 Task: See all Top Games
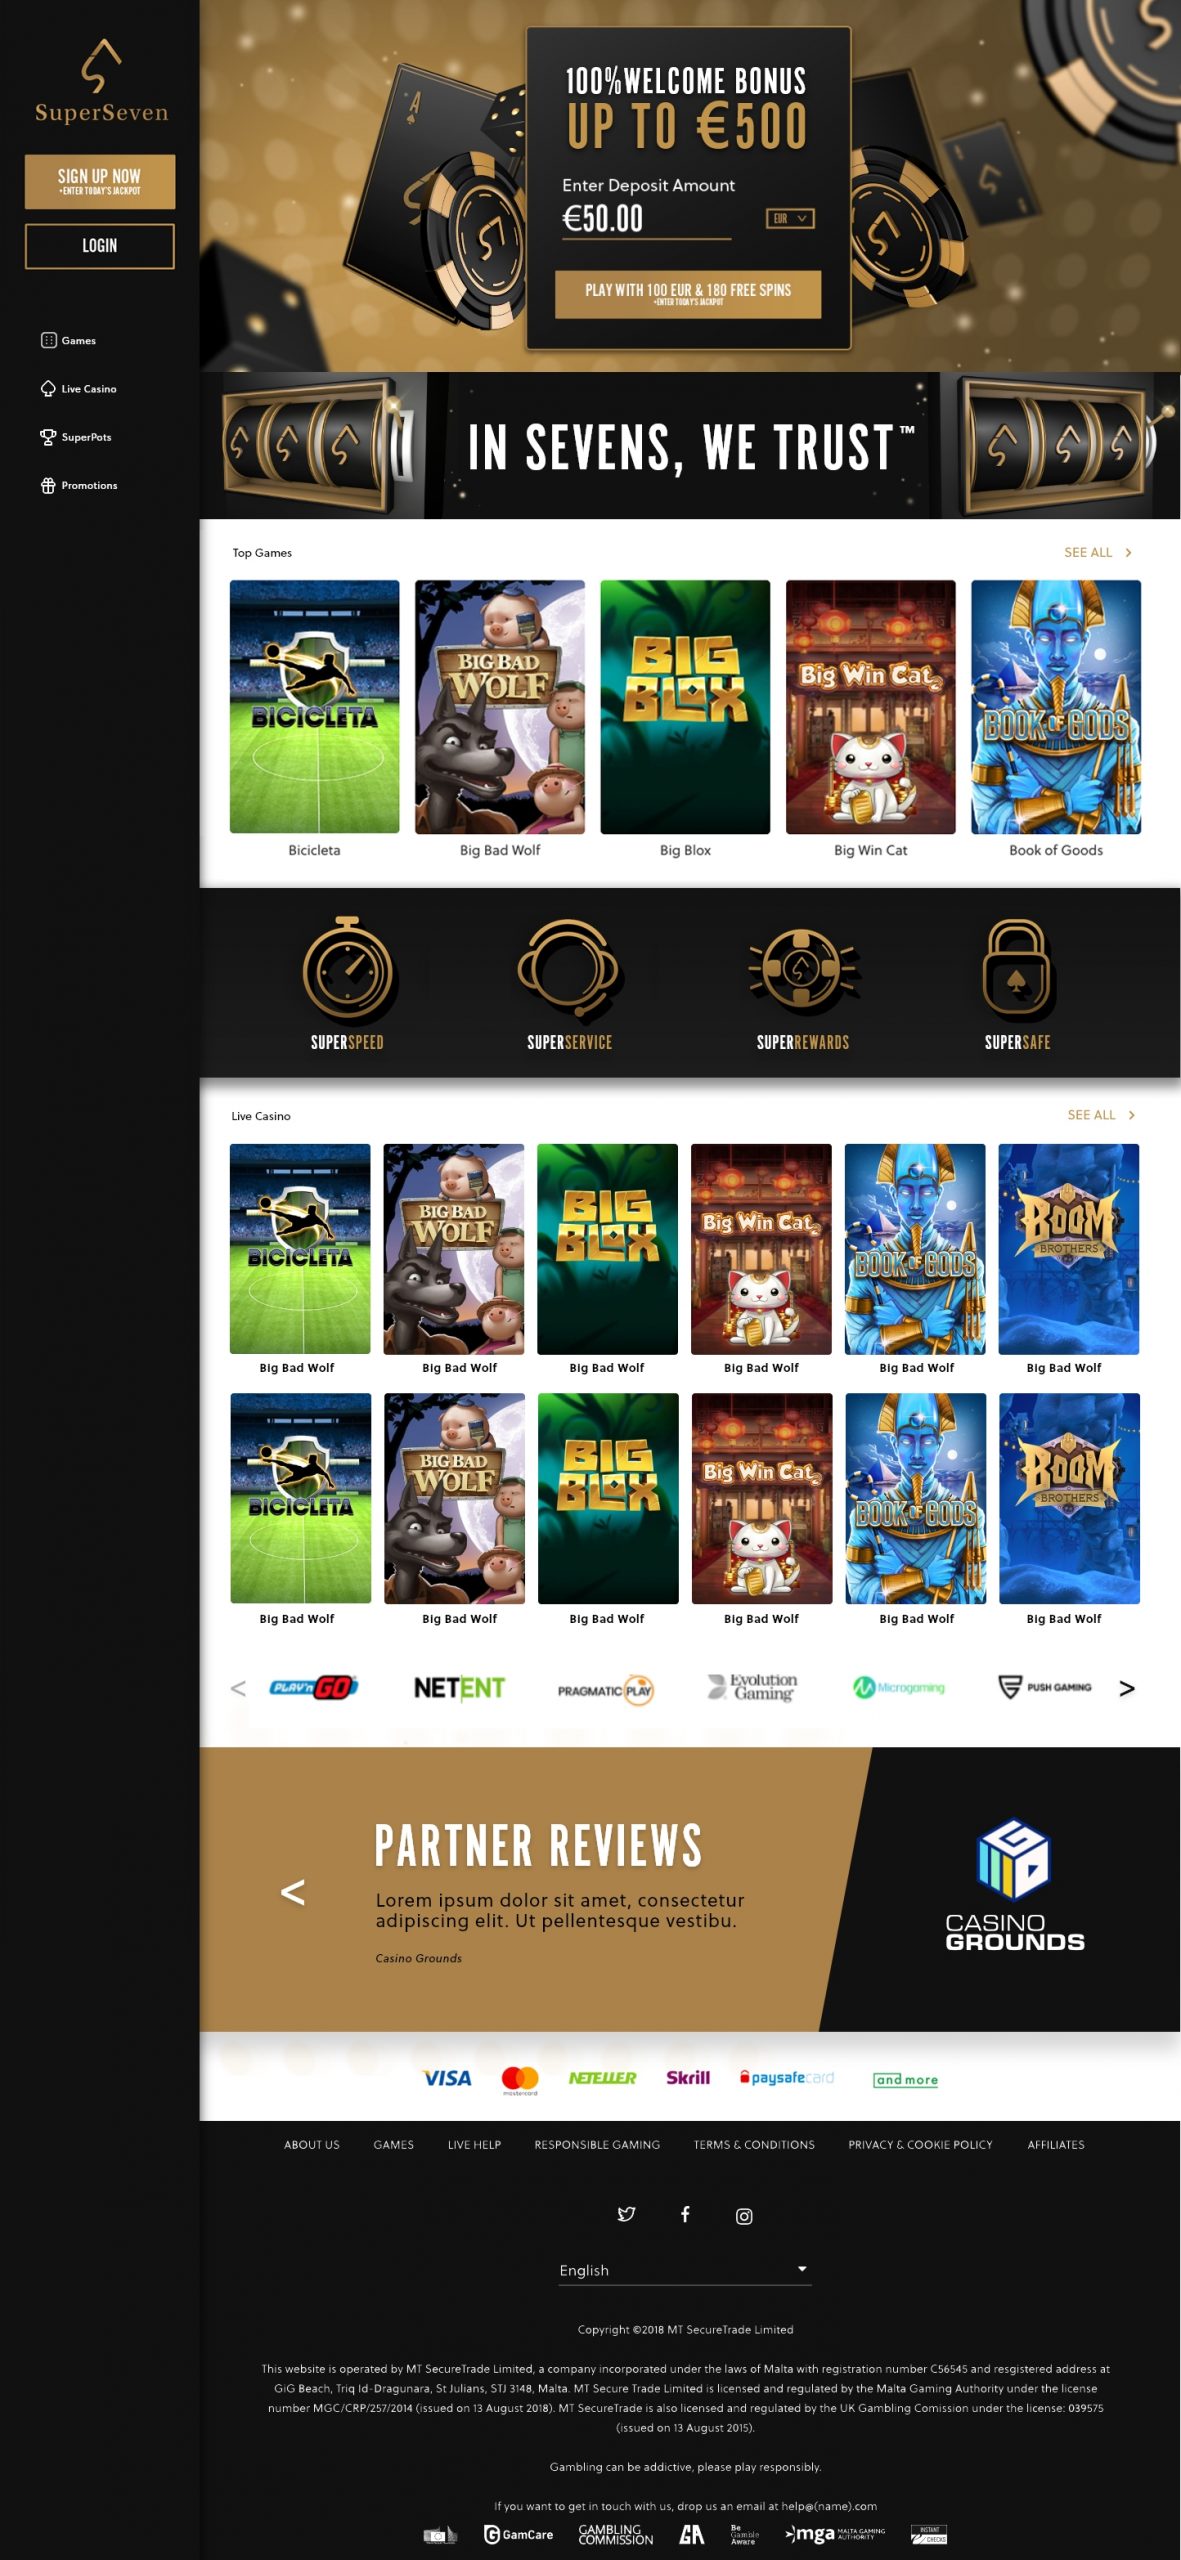click(1097, 552)
